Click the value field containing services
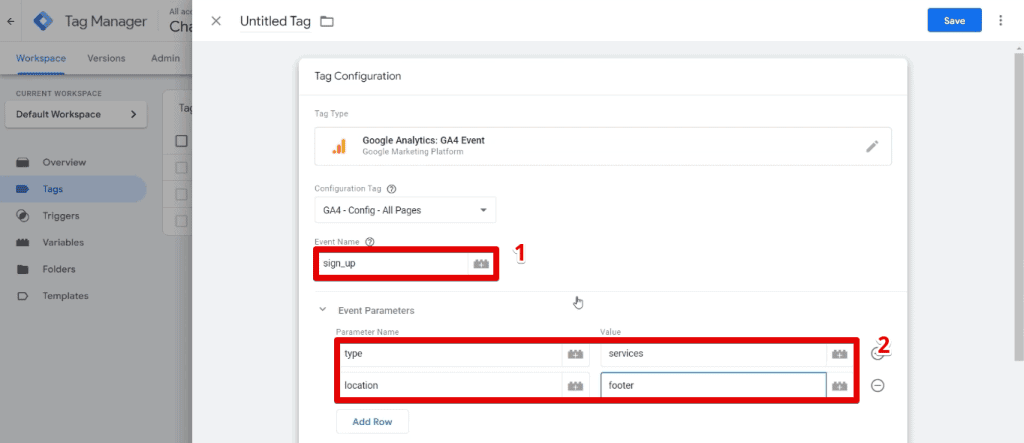 [714, 353]
